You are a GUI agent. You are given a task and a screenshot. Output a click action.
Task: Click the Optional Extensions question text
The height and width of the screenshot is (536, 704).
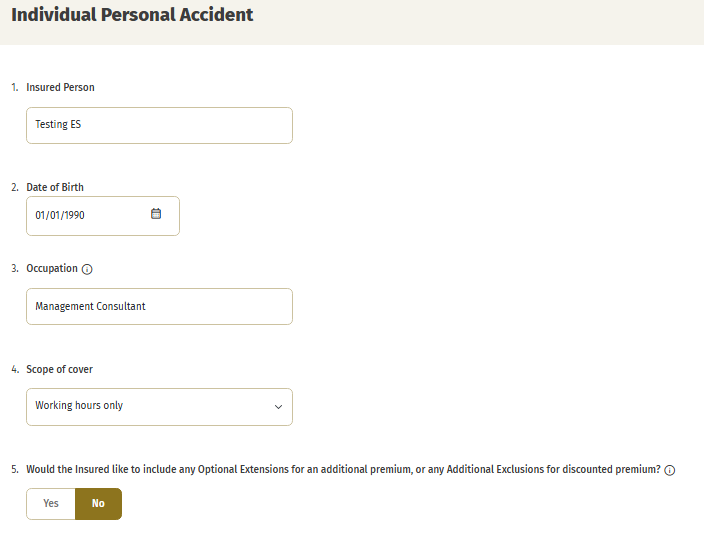[x=343, y=469]
